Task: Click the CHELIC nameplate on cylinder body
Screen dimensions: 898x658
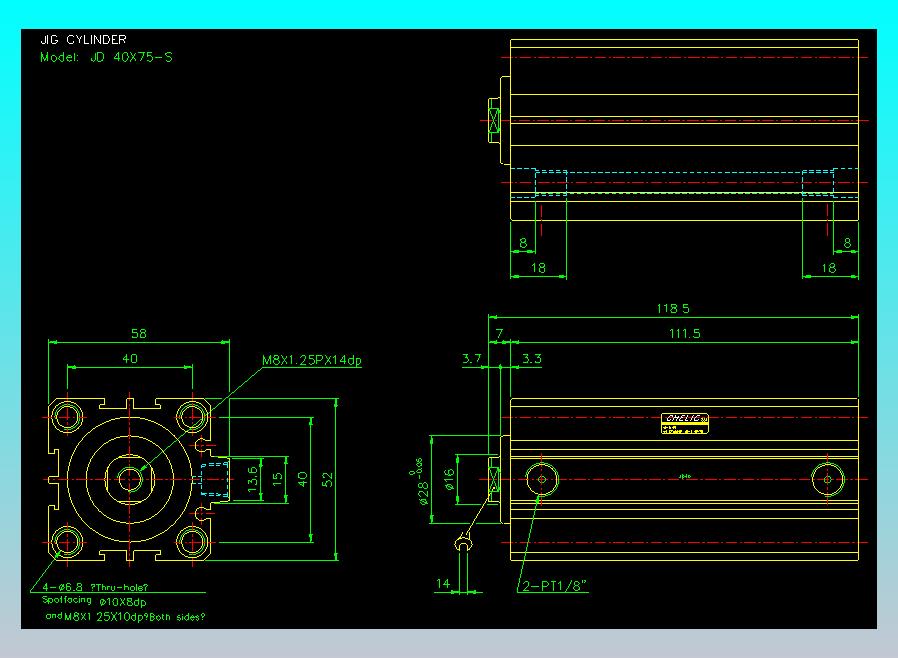Action: (x=684, y=423)
